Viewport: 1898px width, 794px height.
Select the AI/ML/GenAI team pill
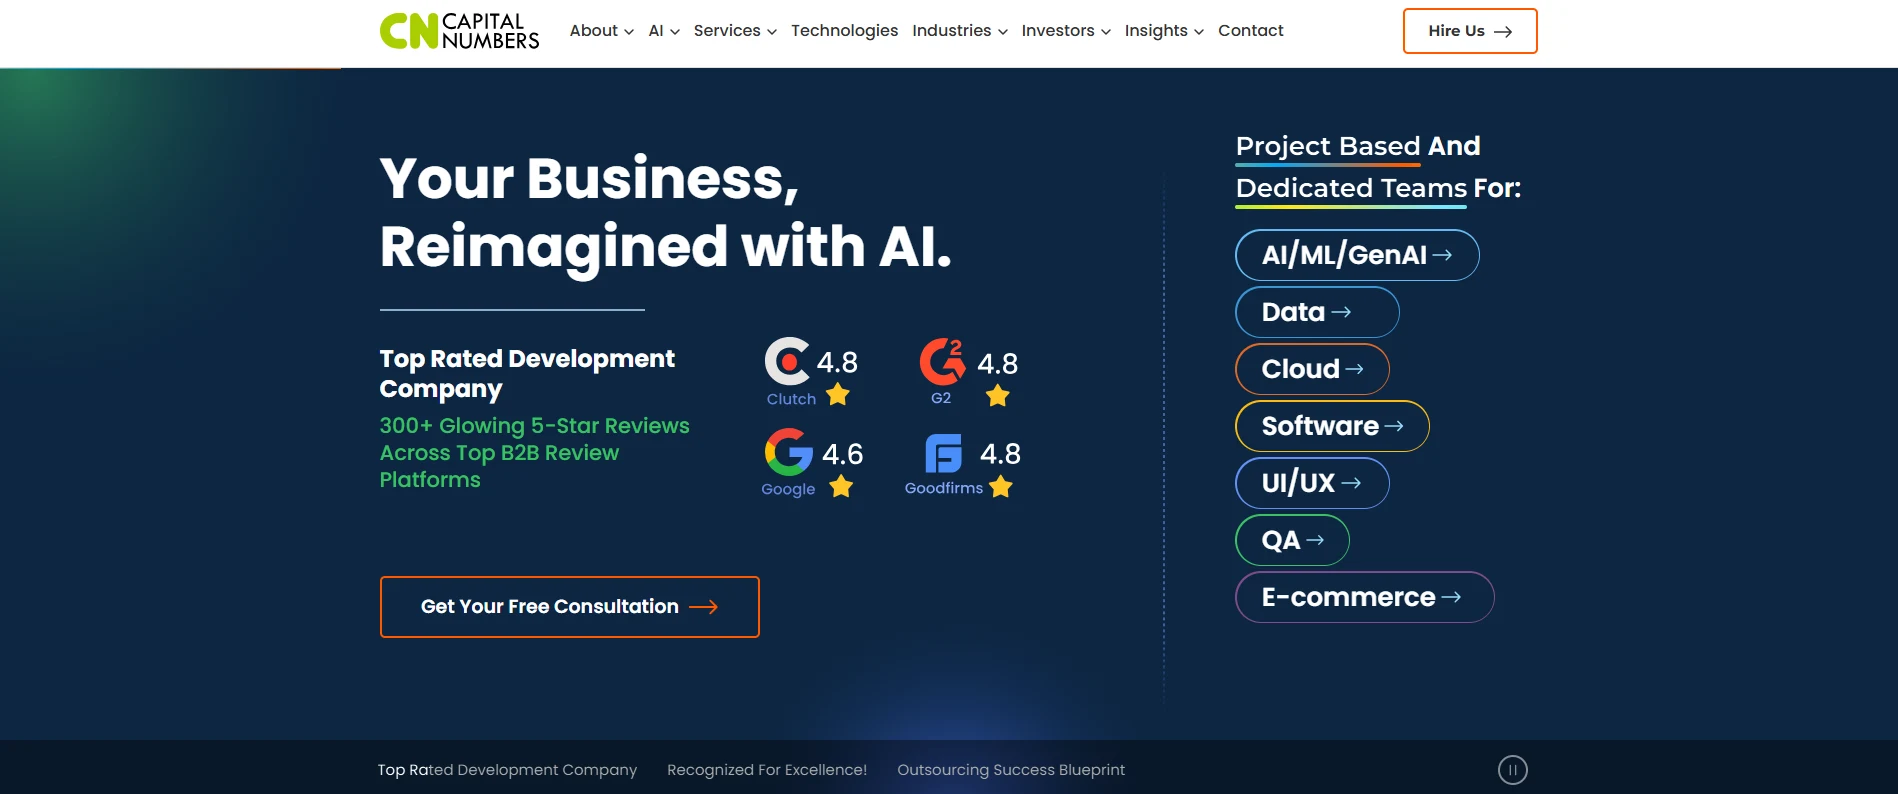[1357, 255]
